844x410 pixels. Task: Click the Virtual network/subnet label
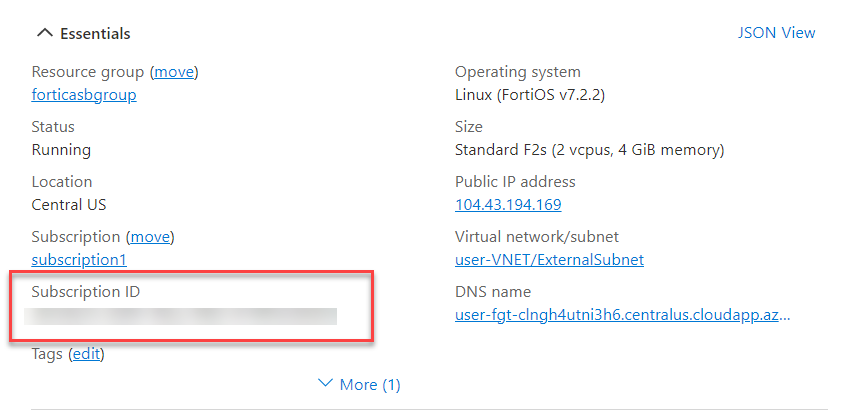click(537, 237)
